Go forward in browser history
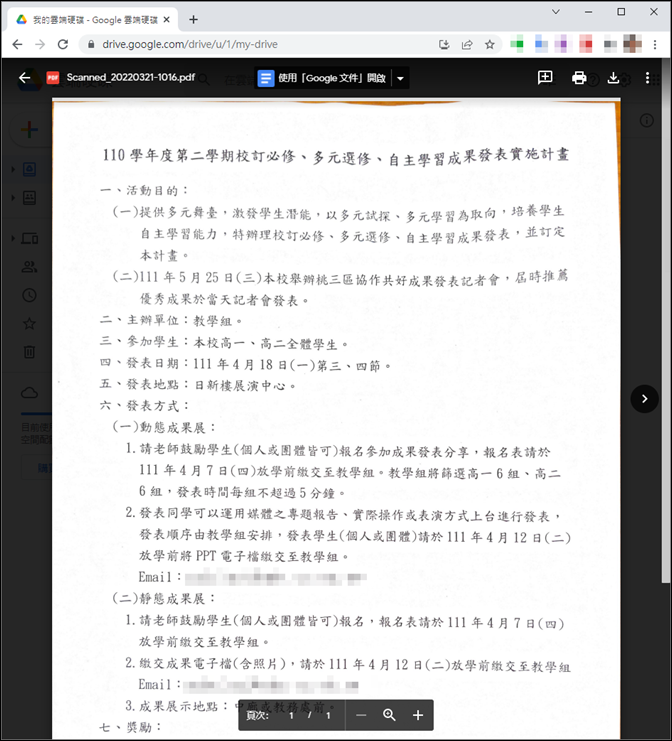This screenshot has height=741, width=672. [40, 44]
